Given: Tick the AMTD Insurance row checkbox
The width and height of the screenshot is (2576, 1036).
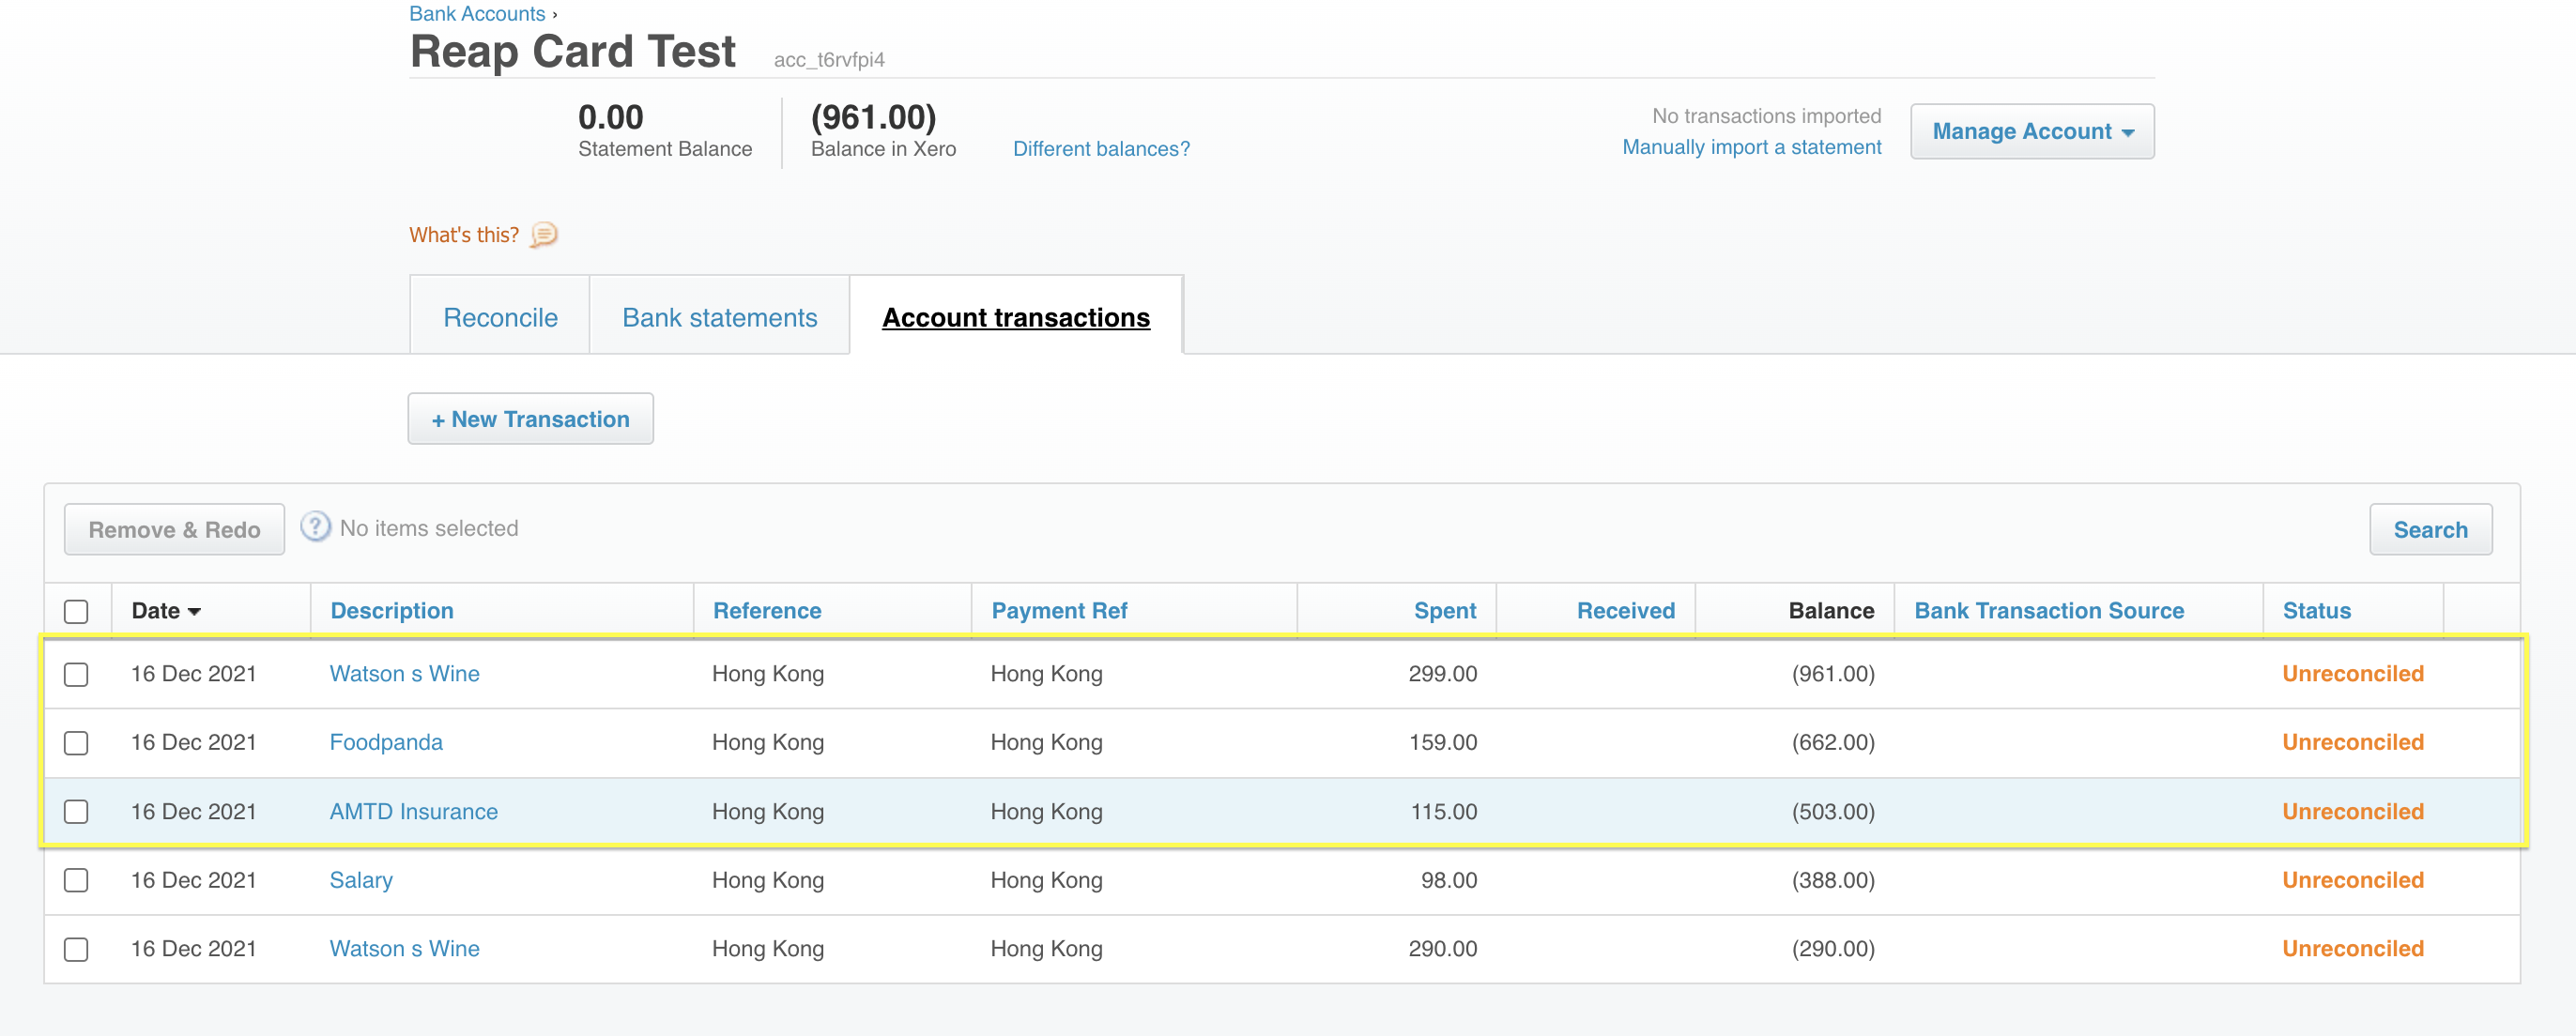Looking at the screenshot, I should coord(76,811).
